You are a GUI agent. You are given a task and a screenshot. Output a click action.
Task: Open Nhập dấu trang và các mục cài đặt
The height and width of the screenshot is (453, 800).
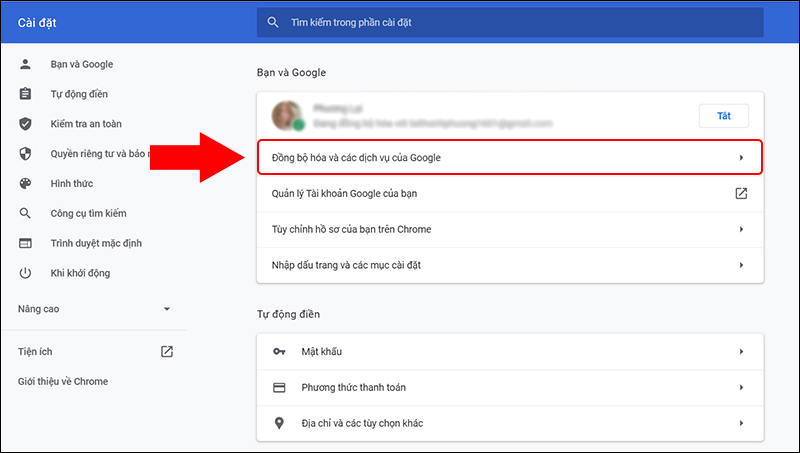pyautogui.click(x=510, y=265)
